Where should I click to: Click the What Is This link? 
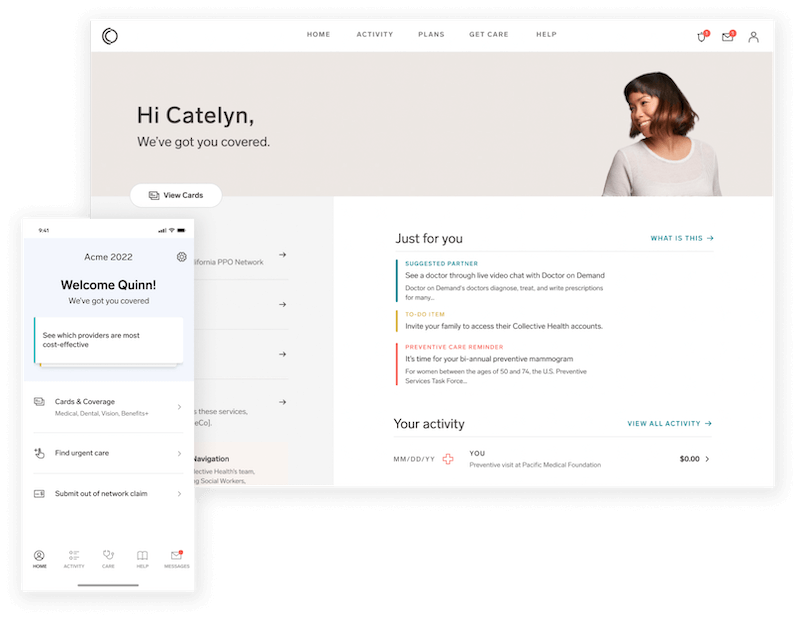click(682, 239)
